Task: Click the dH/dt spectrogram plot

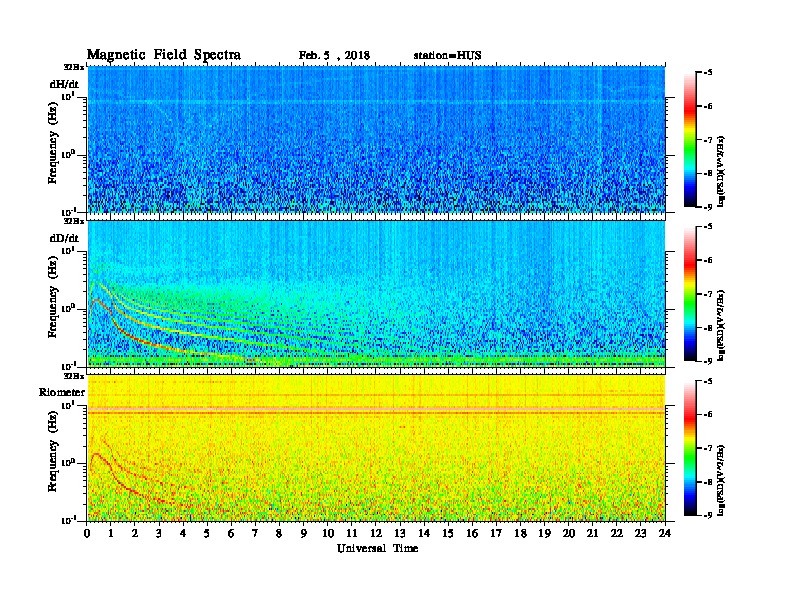Action: coord(376,139)
